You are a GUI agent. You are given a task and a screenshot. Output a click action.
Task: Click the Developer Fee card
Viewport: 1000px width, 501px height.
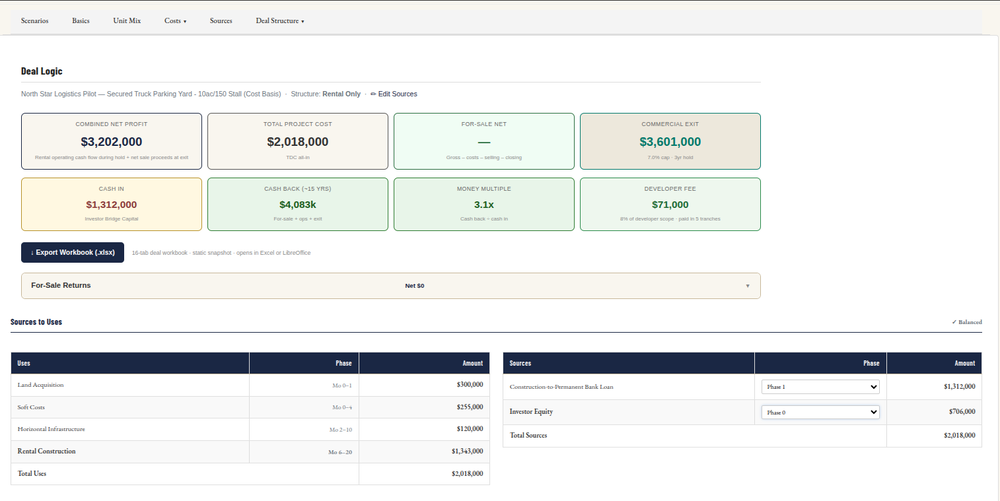[670, 204]
